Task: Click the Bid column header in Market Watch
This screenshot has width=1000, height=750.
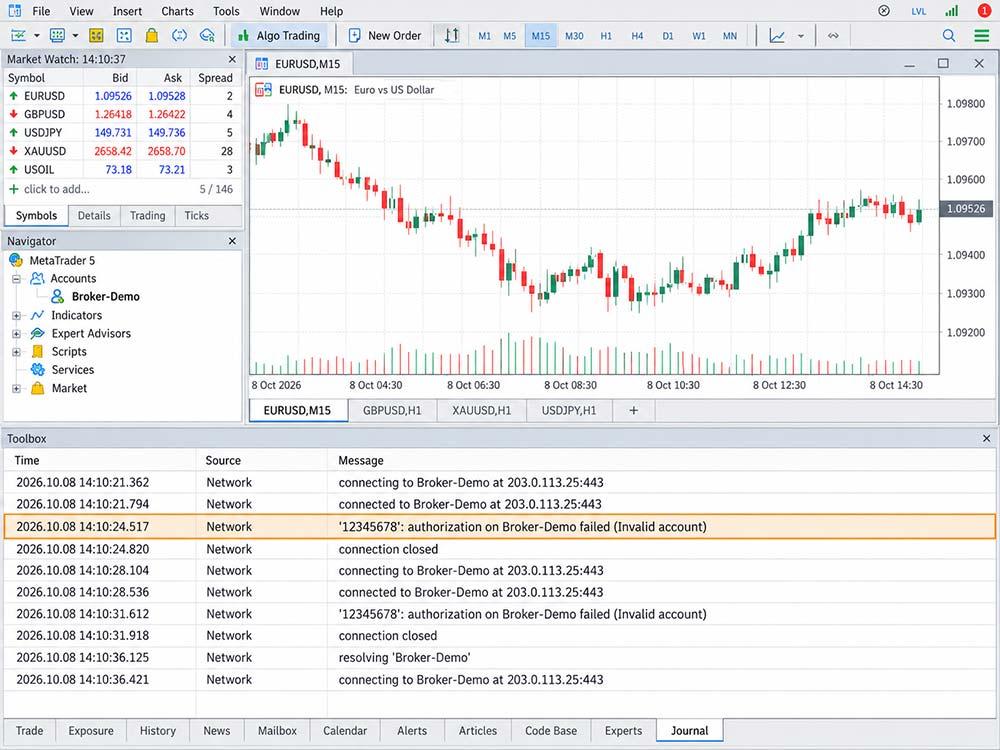Action: click(120, 78)
